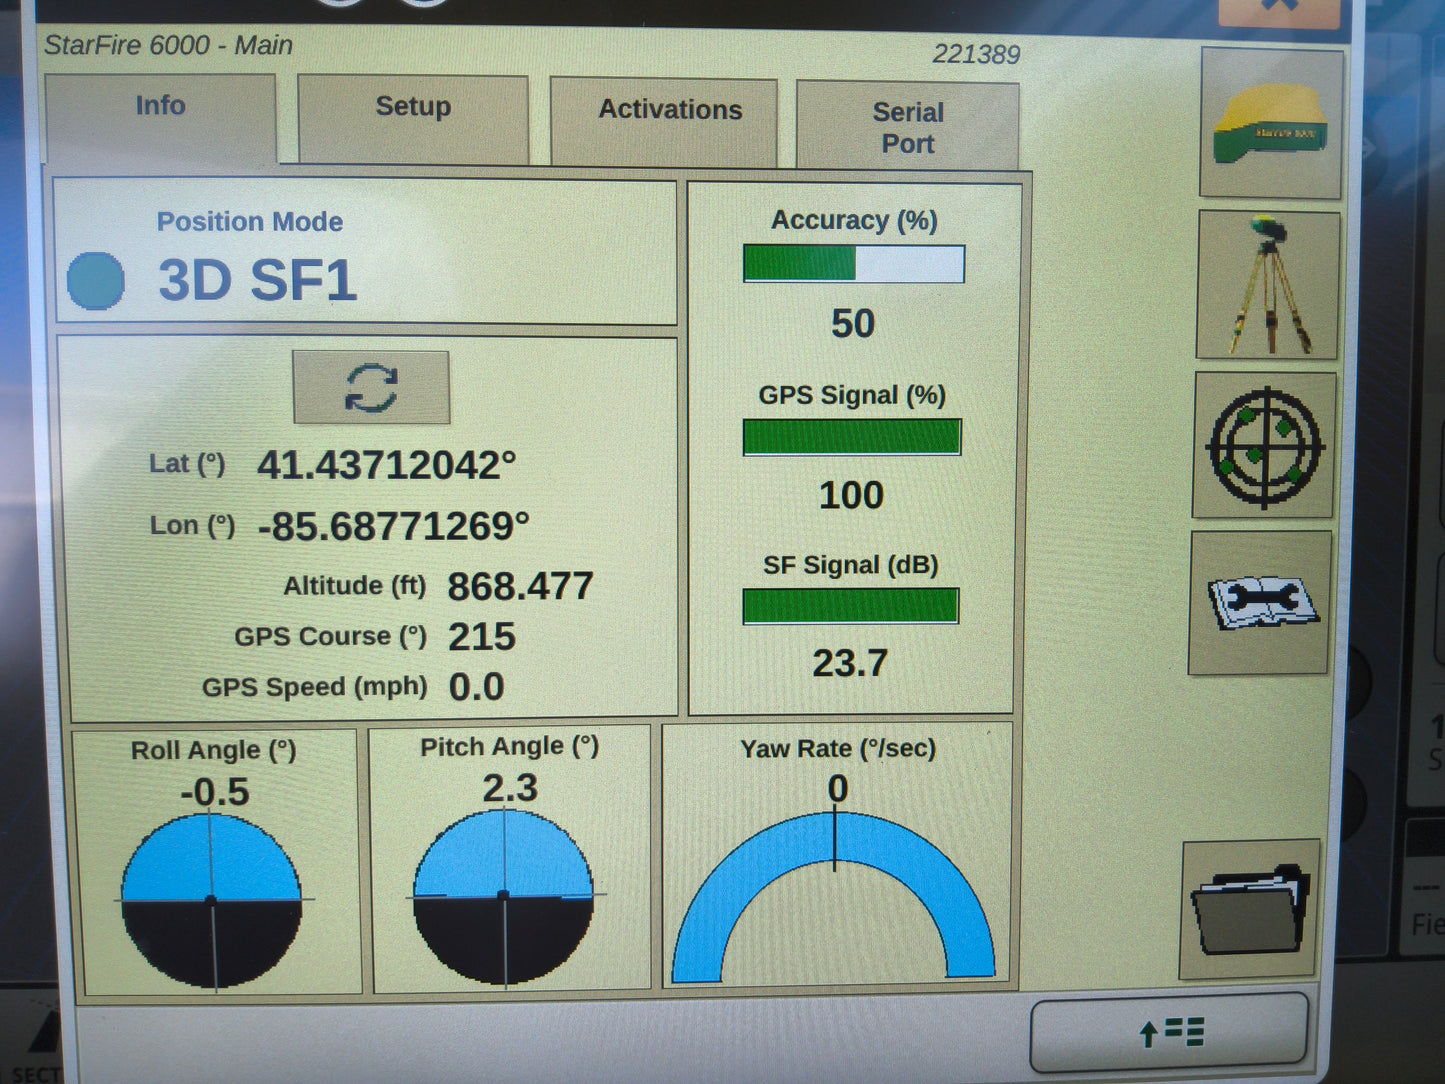Select the GPS Signal percentage bar
Image resolution: width=1445 pixels, height=1084 pixels.
click(x=852, y=437)
